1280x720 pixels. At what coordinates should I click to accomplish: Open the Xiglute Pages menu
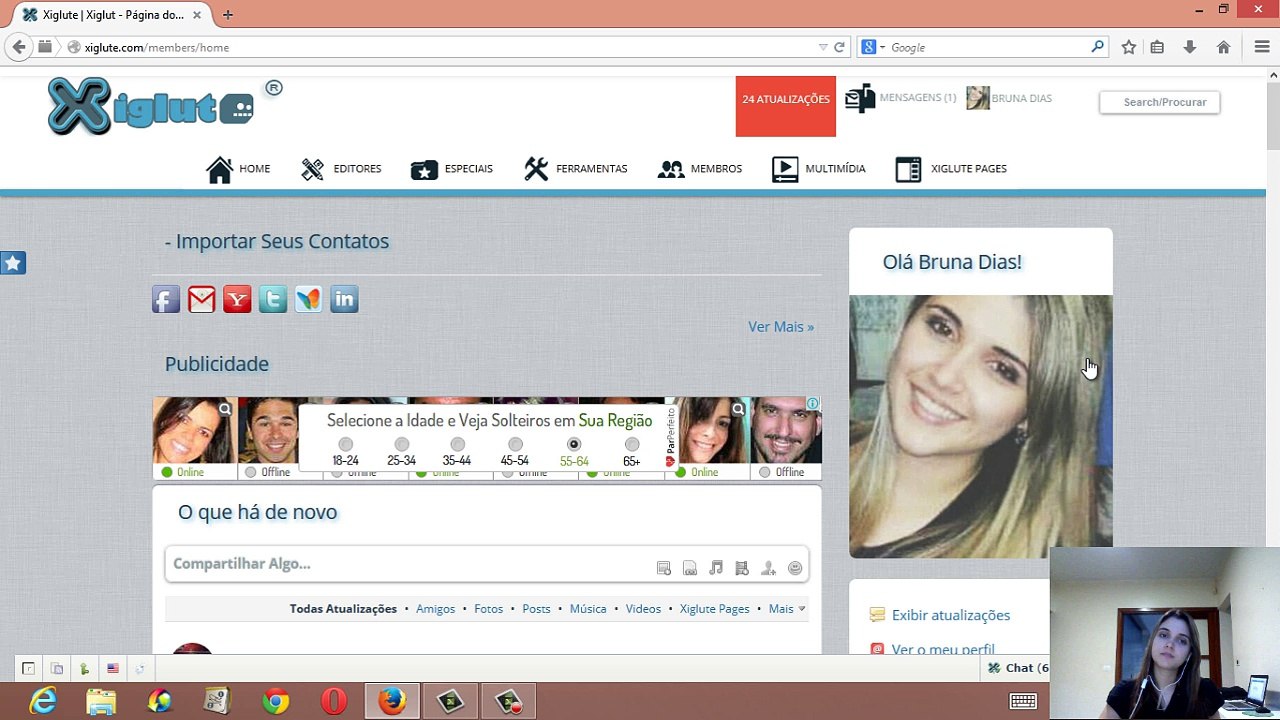click(951, 169)
